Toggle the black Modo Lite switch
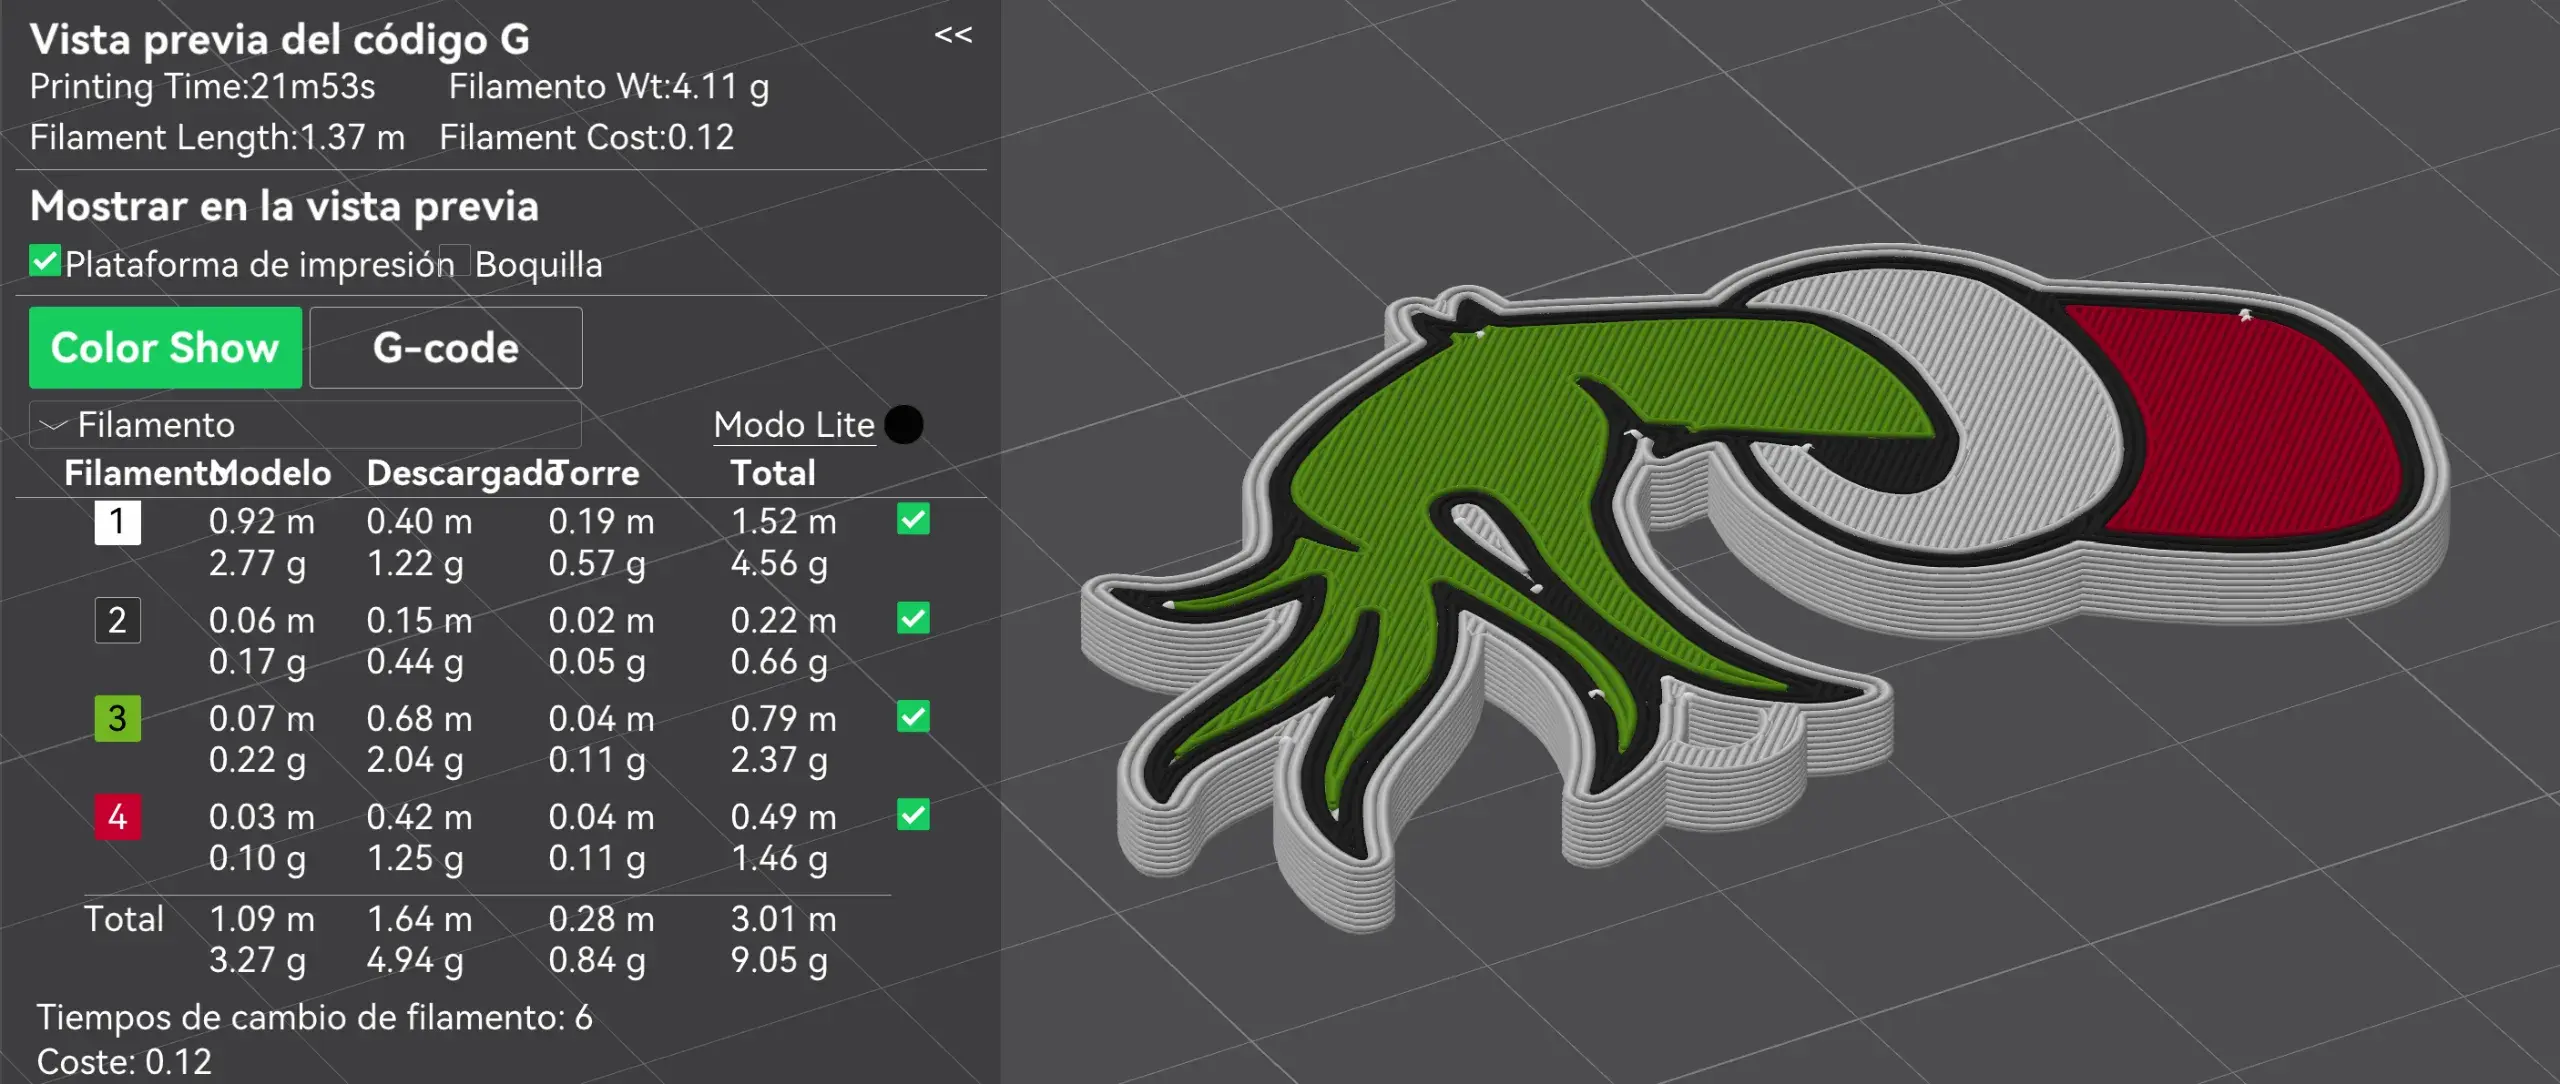 tap(904, 424)
